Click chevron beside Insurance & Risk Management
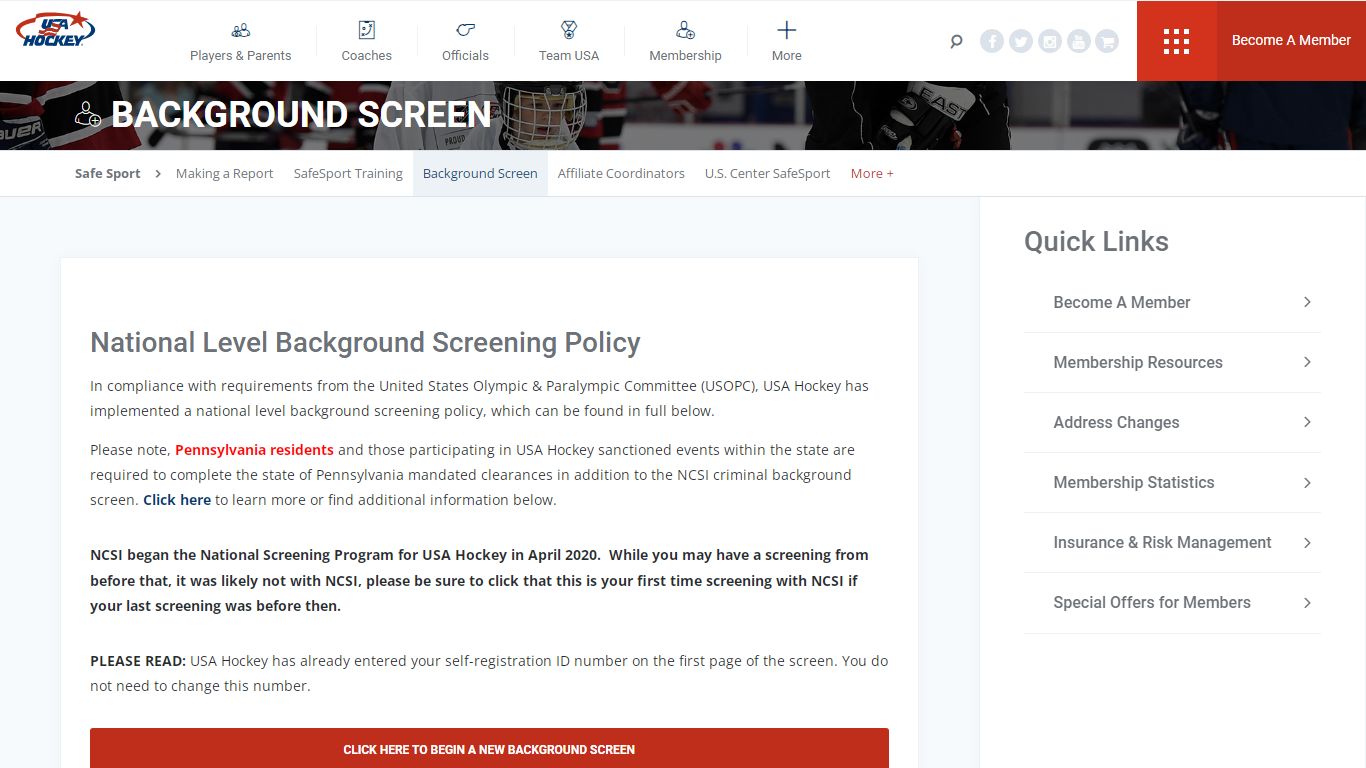Screen dimensions: 1366x768 coord(1307,542)
